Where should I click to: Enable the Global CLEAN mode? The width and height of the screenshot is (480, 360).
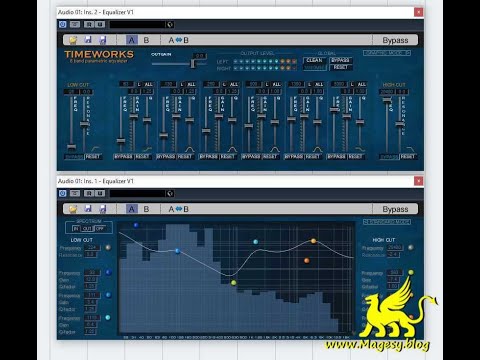point(314,60)
